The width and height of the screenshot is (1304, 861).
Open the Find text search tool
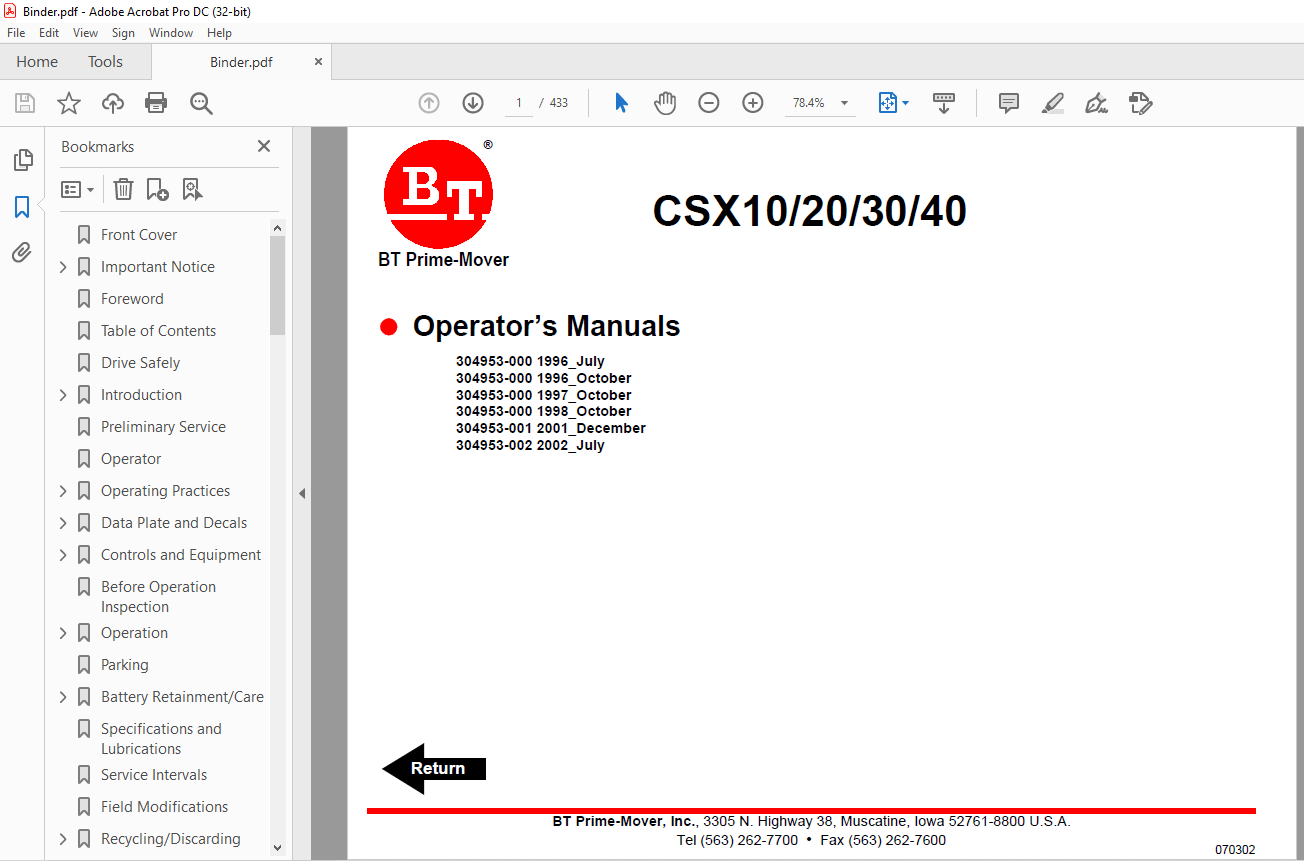[x=202, y=103]
